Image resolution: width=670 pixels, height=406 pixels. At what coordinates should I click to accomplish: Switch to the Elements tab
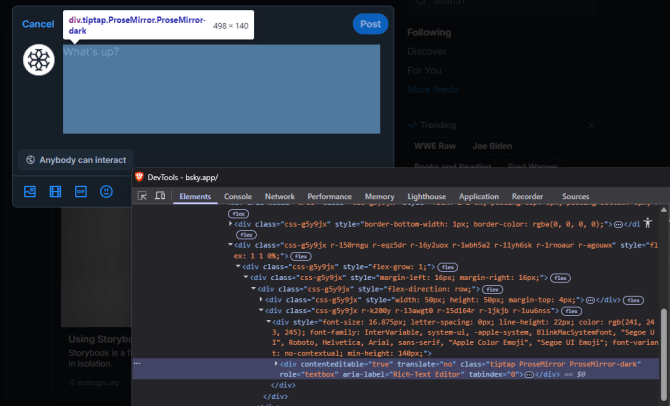click(x=195, y=197)
